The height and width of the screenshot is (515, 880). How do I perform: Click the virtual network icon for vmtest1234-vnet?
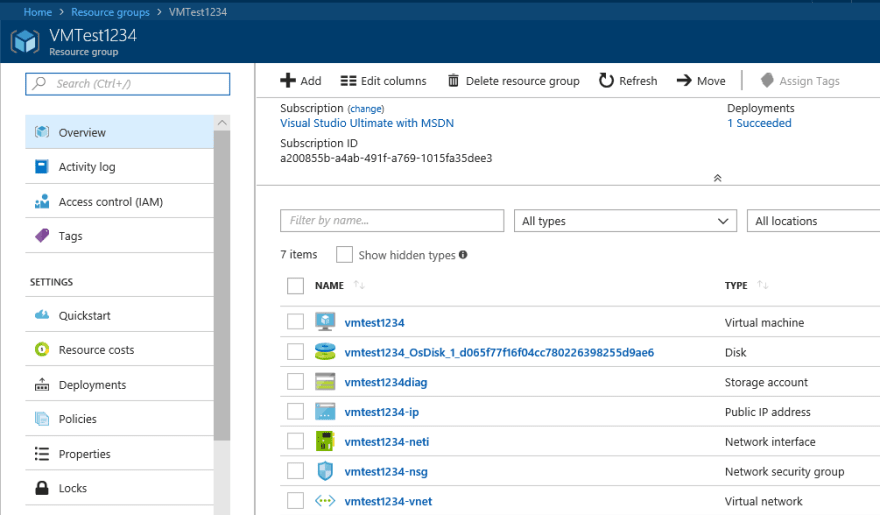pos(325,500)
